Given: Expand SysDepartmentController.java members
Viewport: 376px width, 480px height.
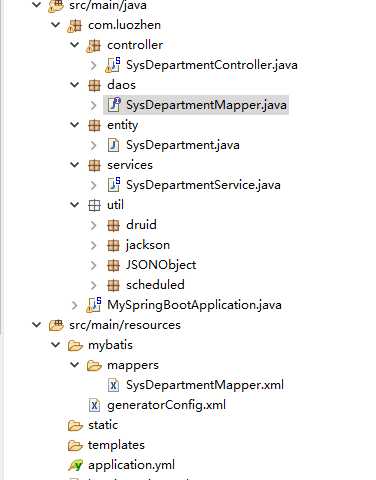Looking at the screenshot, I should point(94,65).
